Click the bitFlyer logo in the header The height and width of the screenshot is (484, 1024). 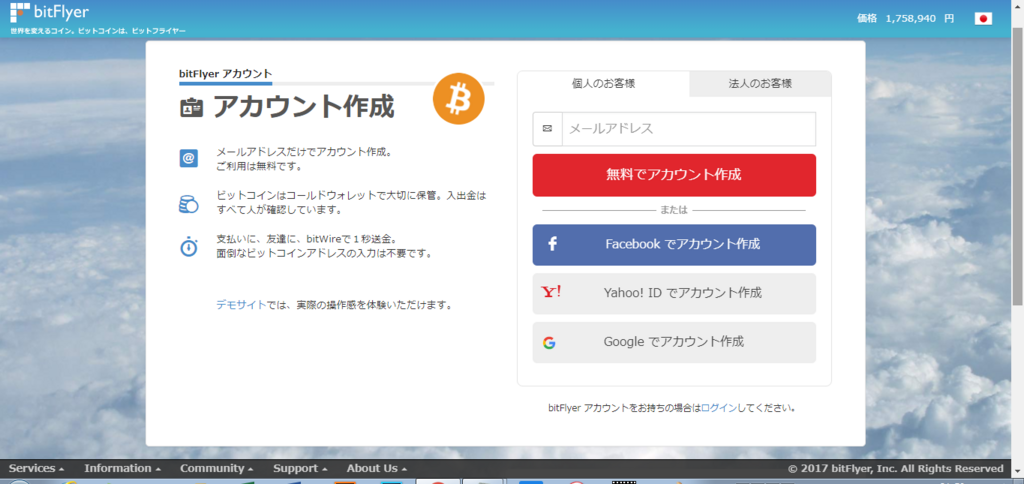point(49,12)
